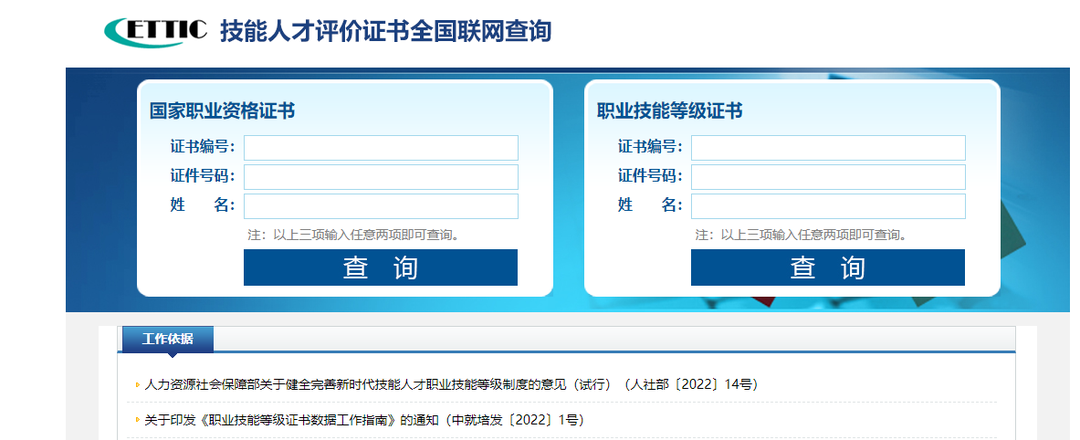Open link 关于印发《职业技能等级证书数据工作指南》的通知
This screenshot has width=1080, height=440.
click(364, 420)
